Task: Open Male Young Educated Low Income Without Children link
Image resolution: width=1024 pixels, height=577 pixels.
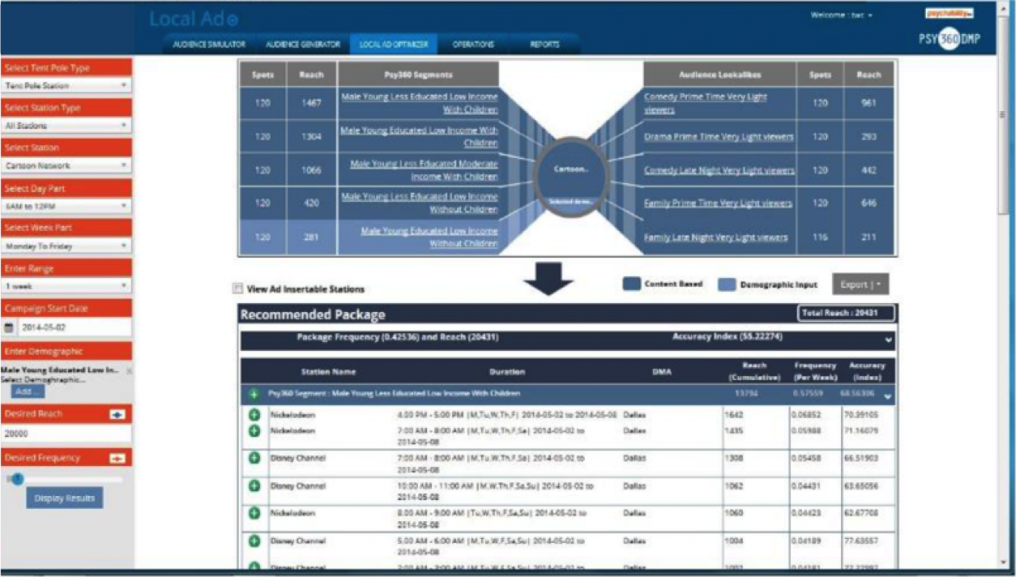Action: (429, 237)
